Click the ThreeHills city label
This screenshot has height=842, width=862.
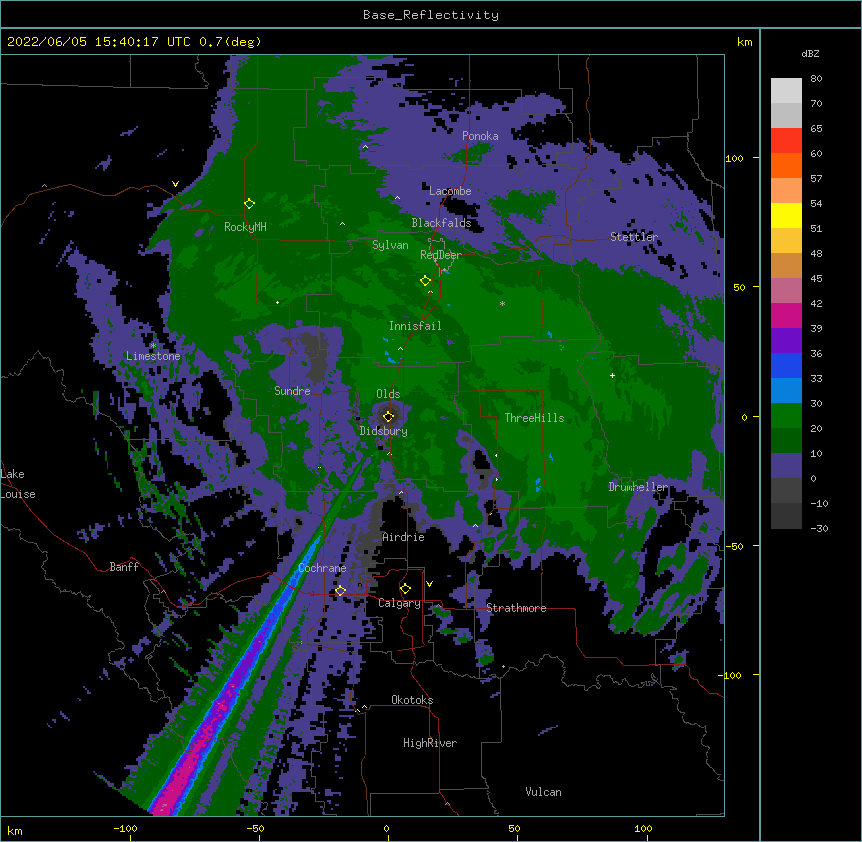(x=534, y=418)
